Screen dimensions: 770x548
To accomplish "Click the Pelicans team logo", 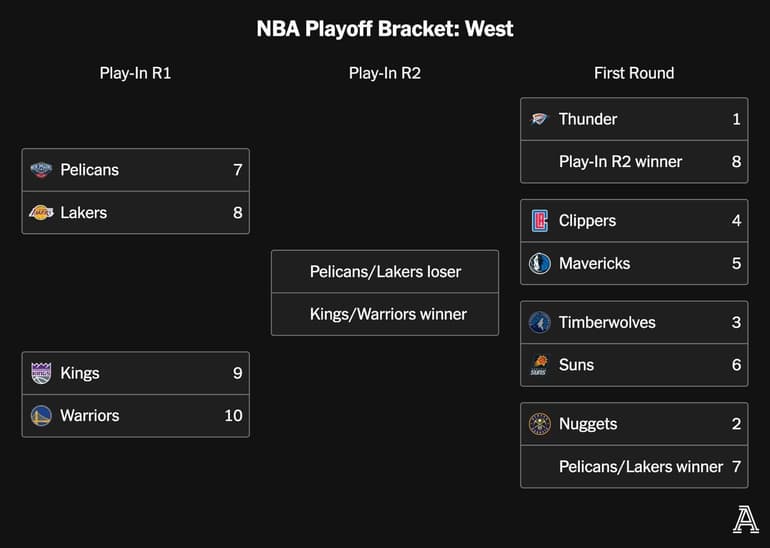I will tap(41, 170).
